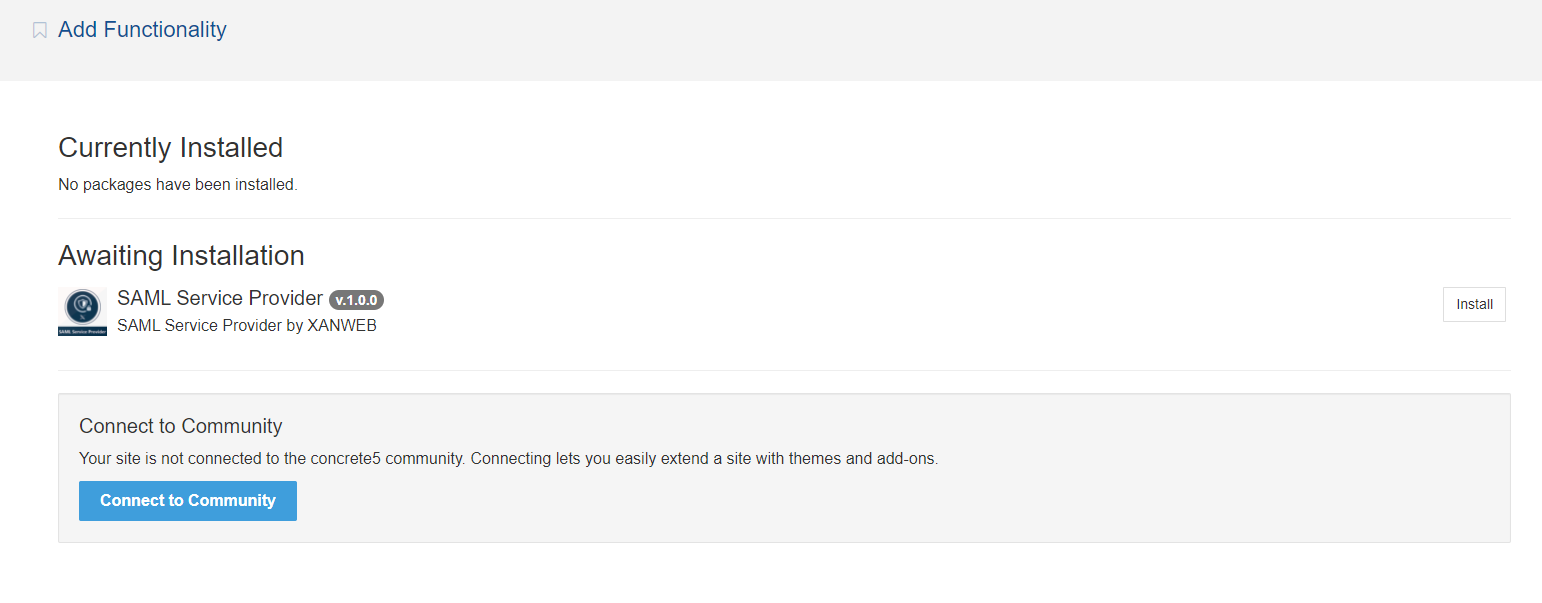The image size is (1542, 603).
Task: Click the SAML Service Provider package logo
Action: (x=82, y=311)
